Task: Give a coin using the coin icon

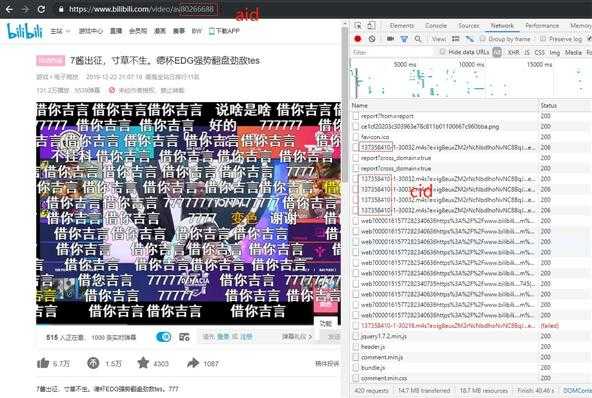Action: 93,363
